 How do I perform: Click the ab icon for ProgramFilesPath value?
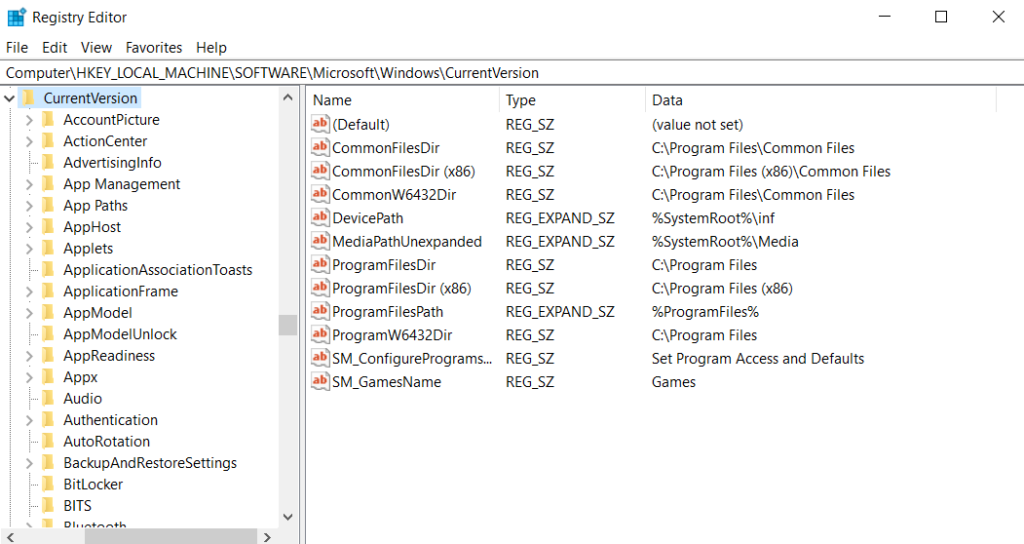[320, 312]
